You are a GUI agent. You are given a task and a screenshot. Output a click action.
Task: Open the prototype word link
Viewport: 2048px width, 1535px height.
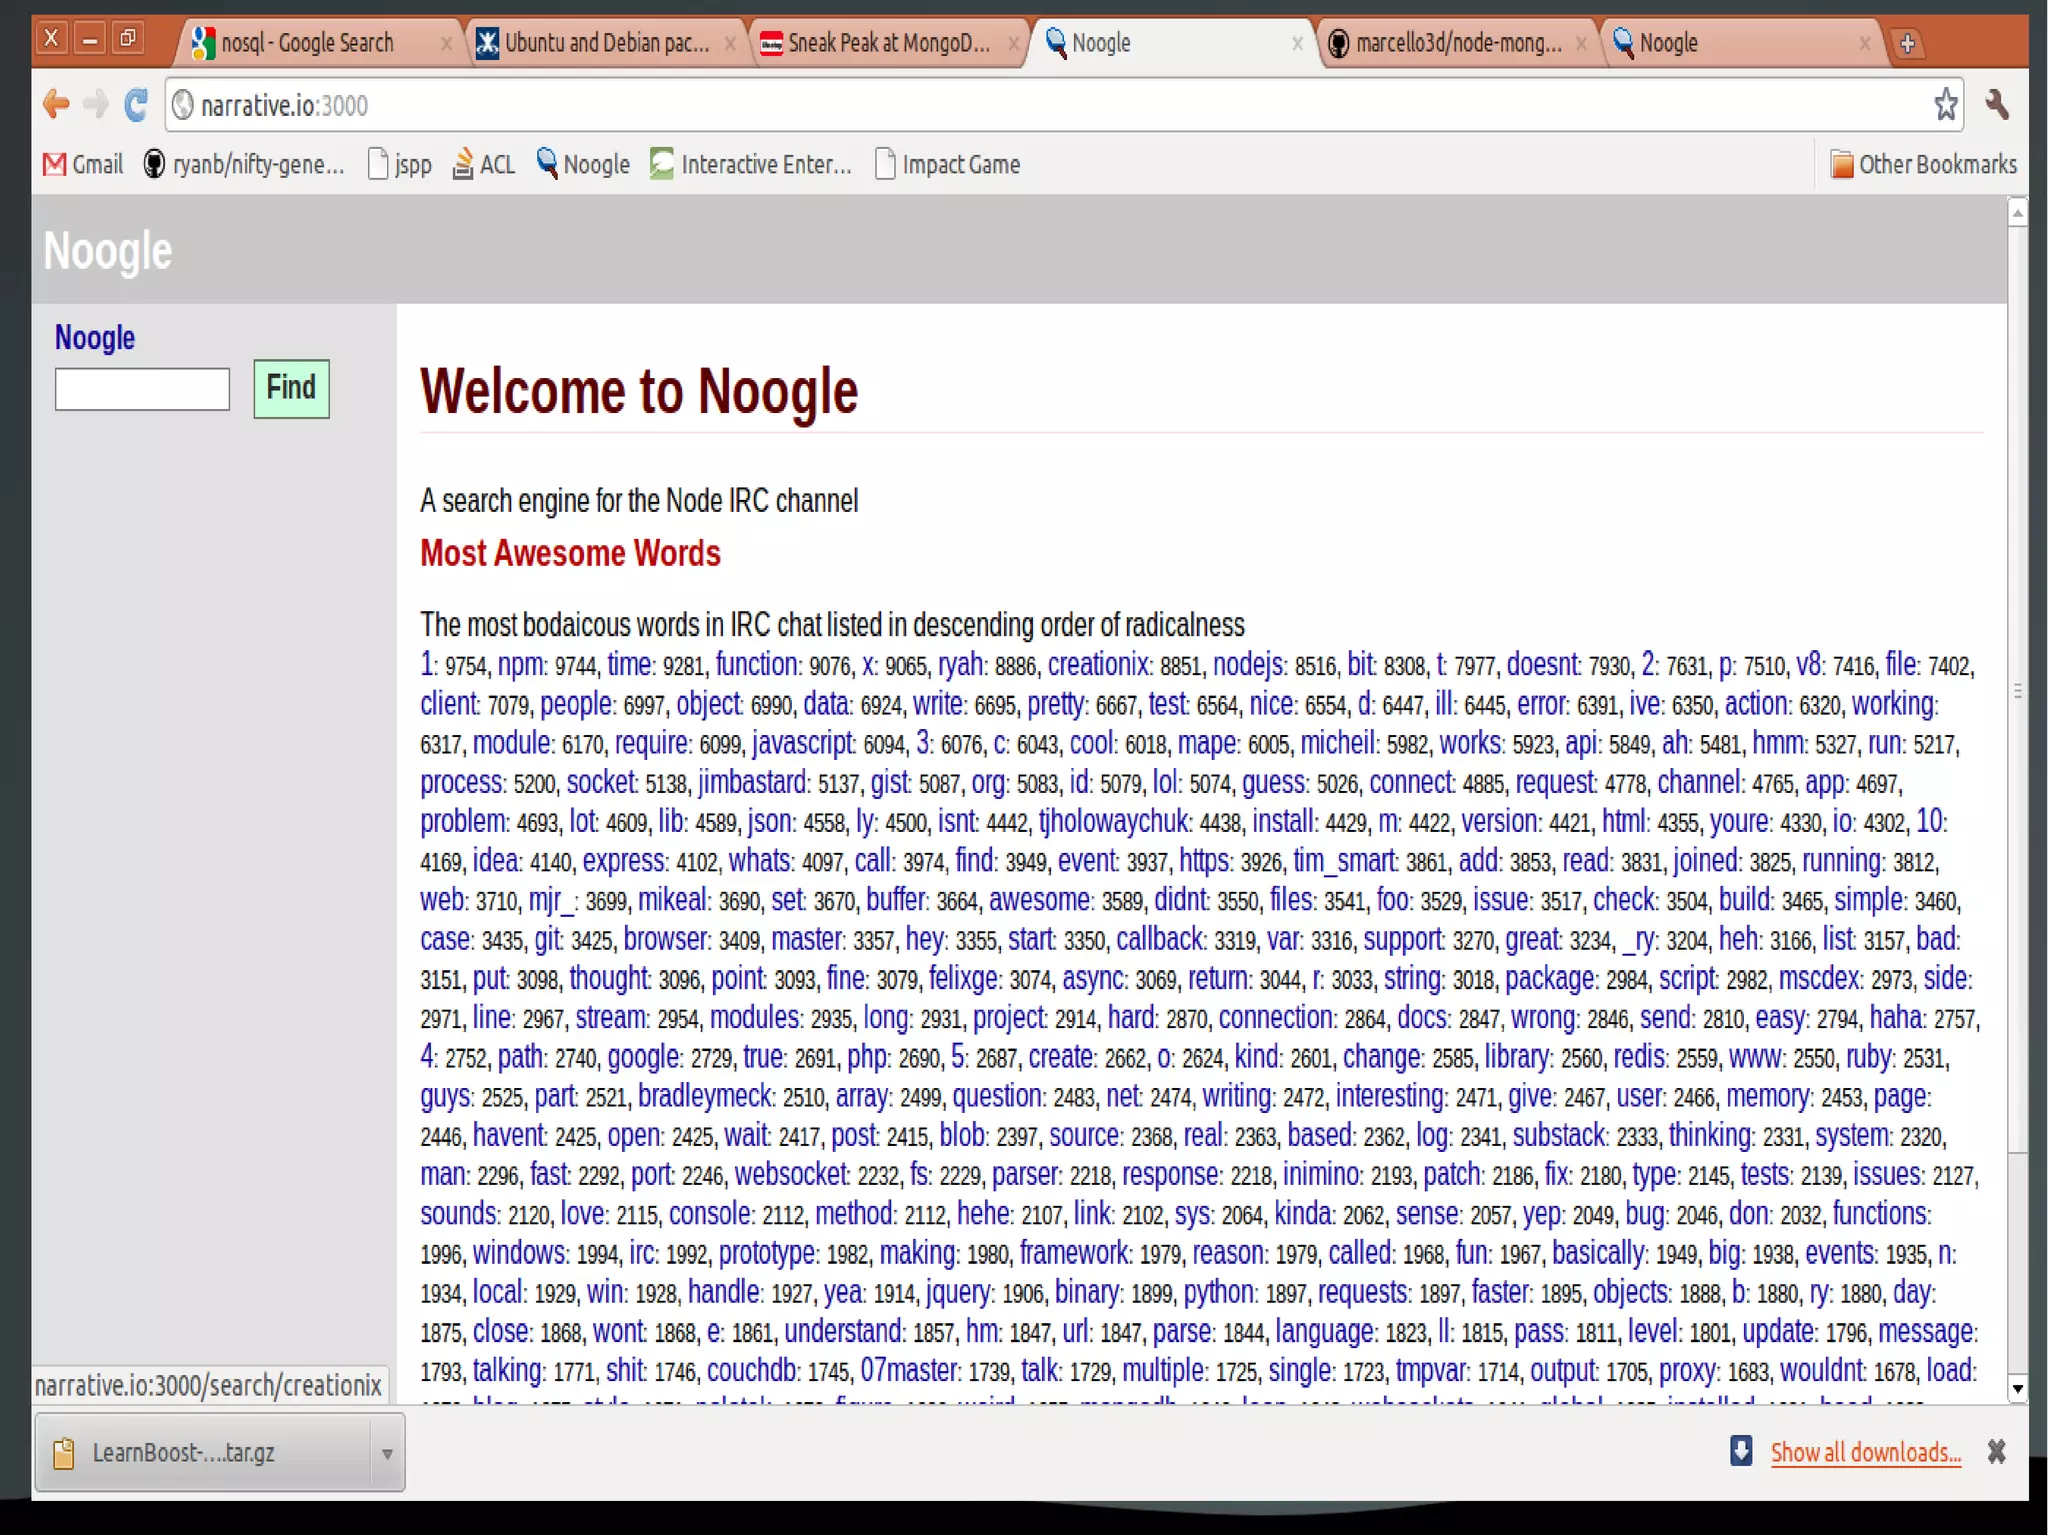767,1253
